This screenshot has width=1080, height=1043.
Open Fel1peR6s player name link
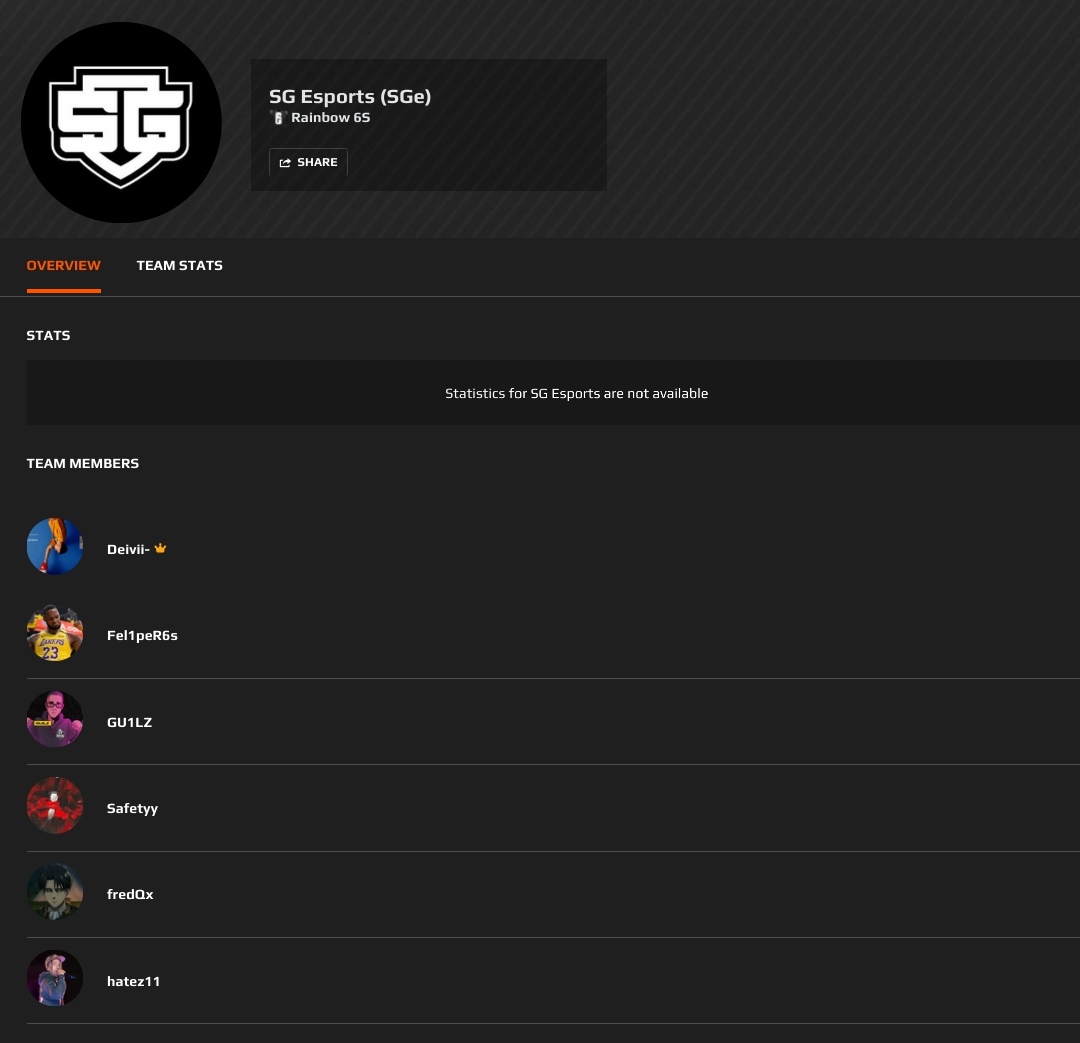pos(142,635)
